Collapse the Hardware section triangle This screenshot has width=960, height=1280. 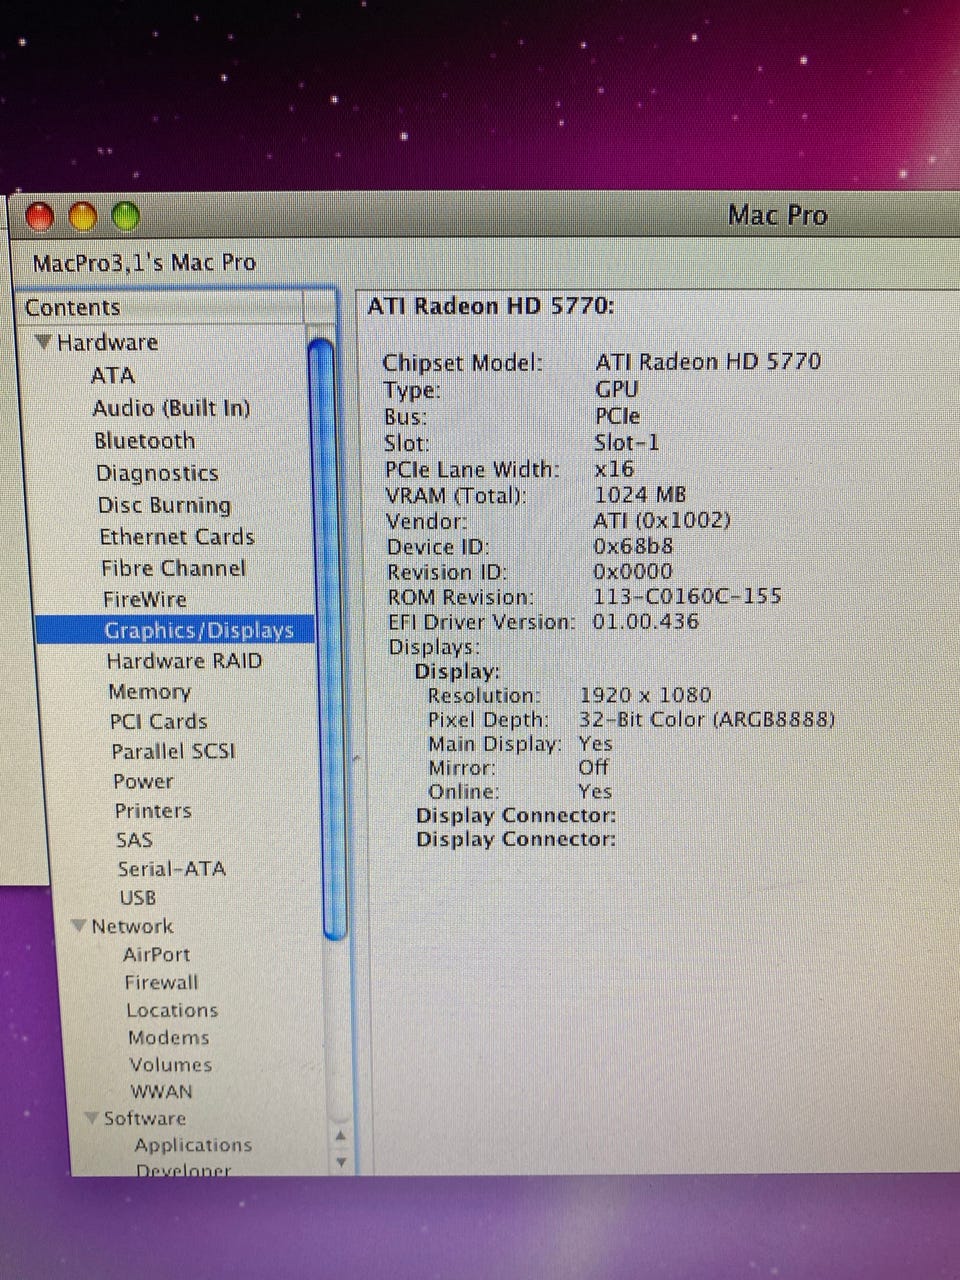43,342
